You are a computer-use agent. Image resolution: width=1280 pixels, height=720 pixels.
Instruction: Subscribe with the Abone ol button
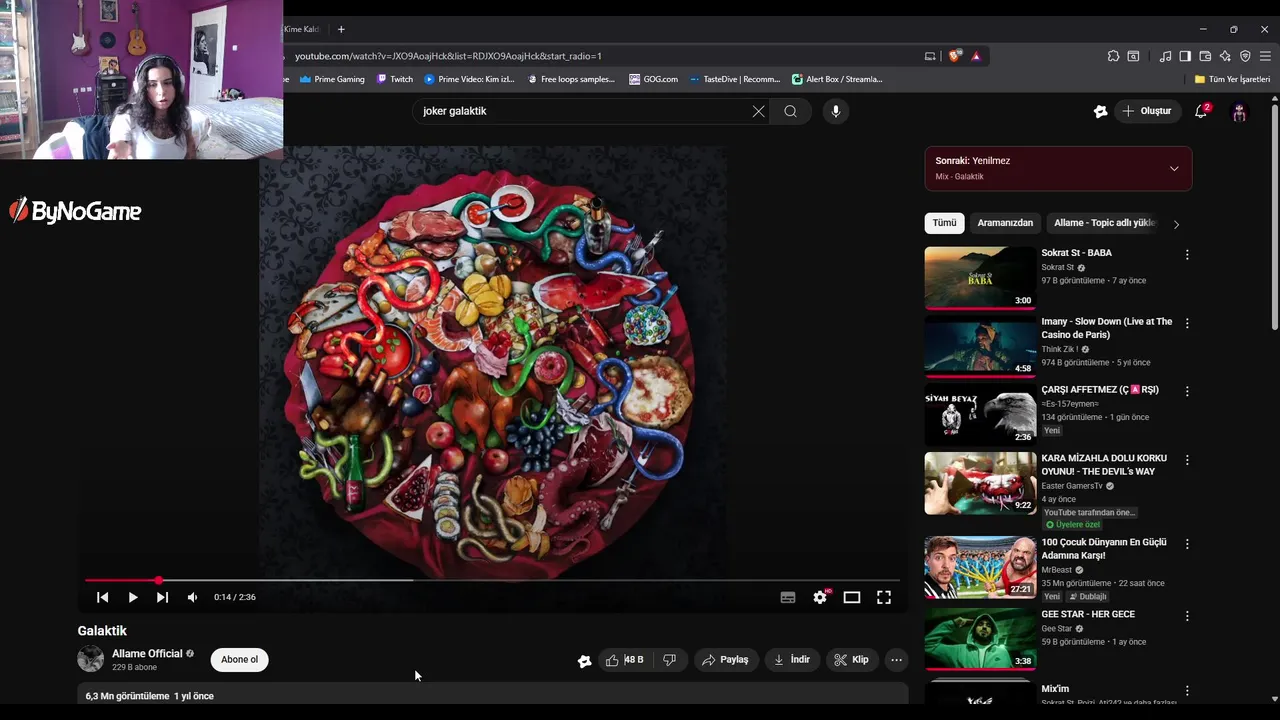coord(240,660)
